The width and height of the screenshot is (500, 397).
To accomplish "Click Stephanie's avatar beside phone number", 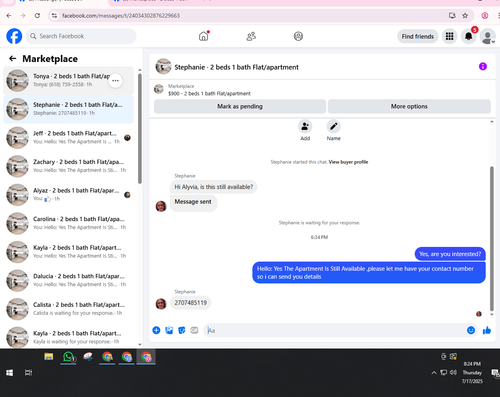I will point(161,304).
